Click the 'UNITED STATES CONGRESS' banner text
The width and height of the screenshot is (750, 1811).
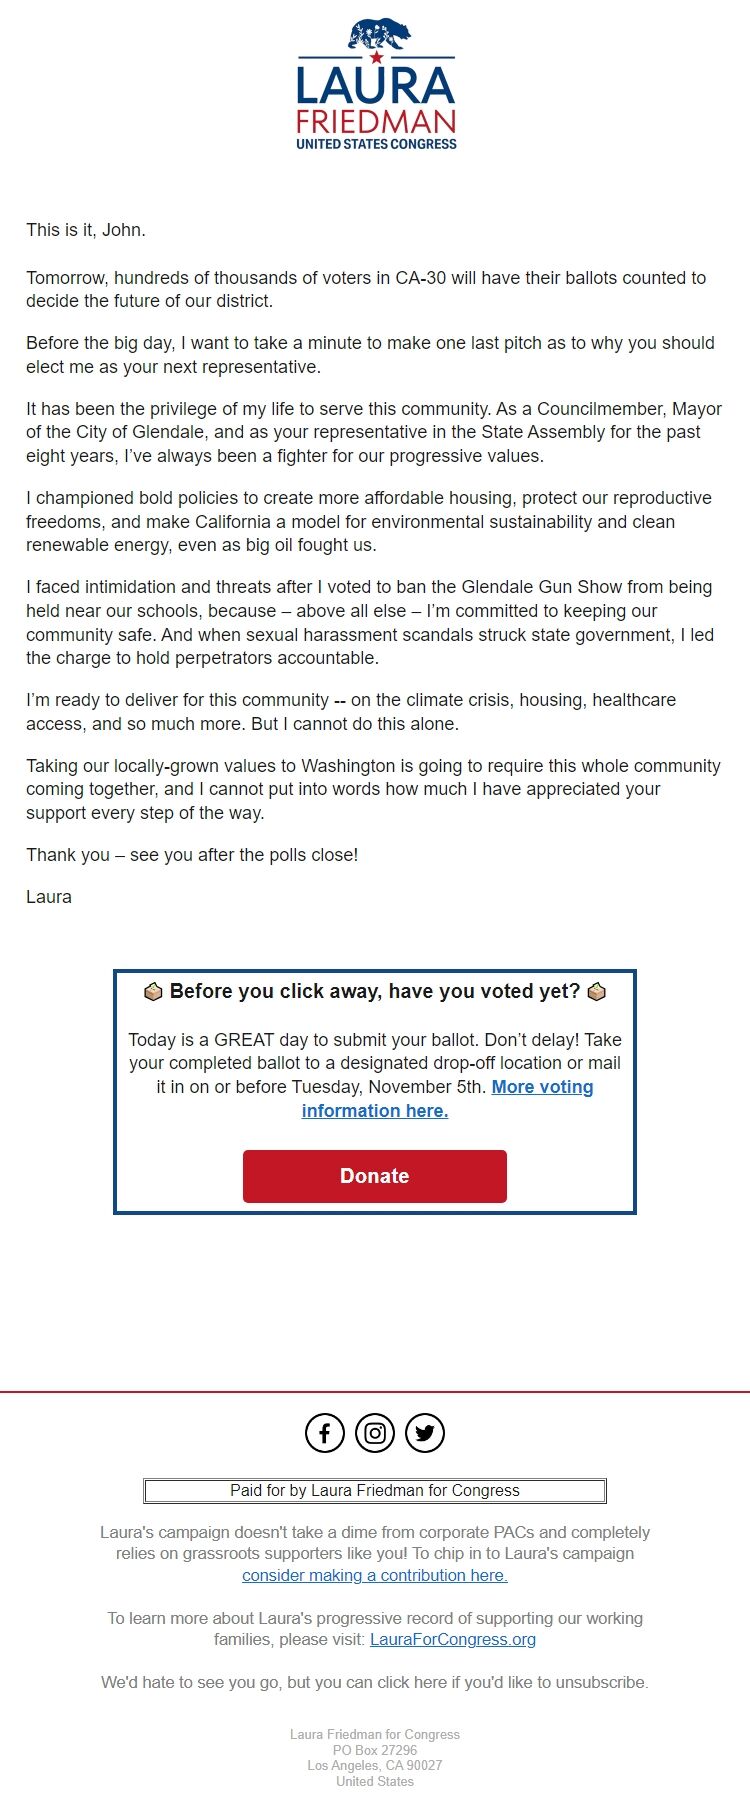pyautogui.click(x=375, y=143)
